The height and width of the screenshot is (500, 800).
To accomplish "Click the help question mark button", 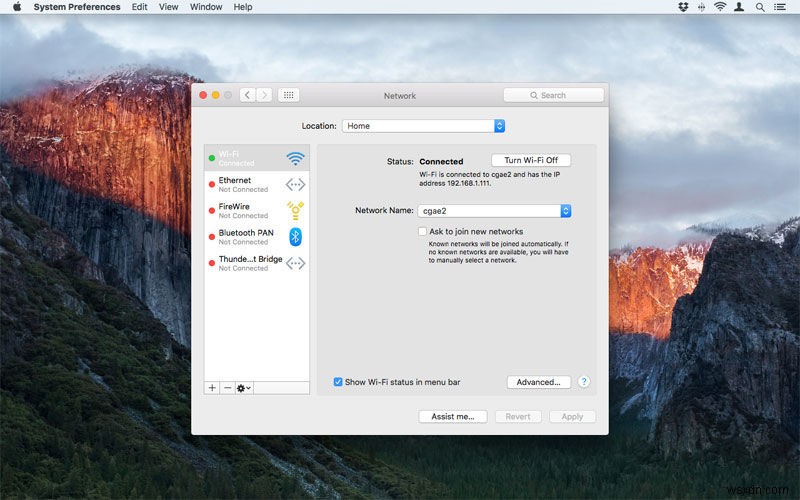I will click(584, 382).
